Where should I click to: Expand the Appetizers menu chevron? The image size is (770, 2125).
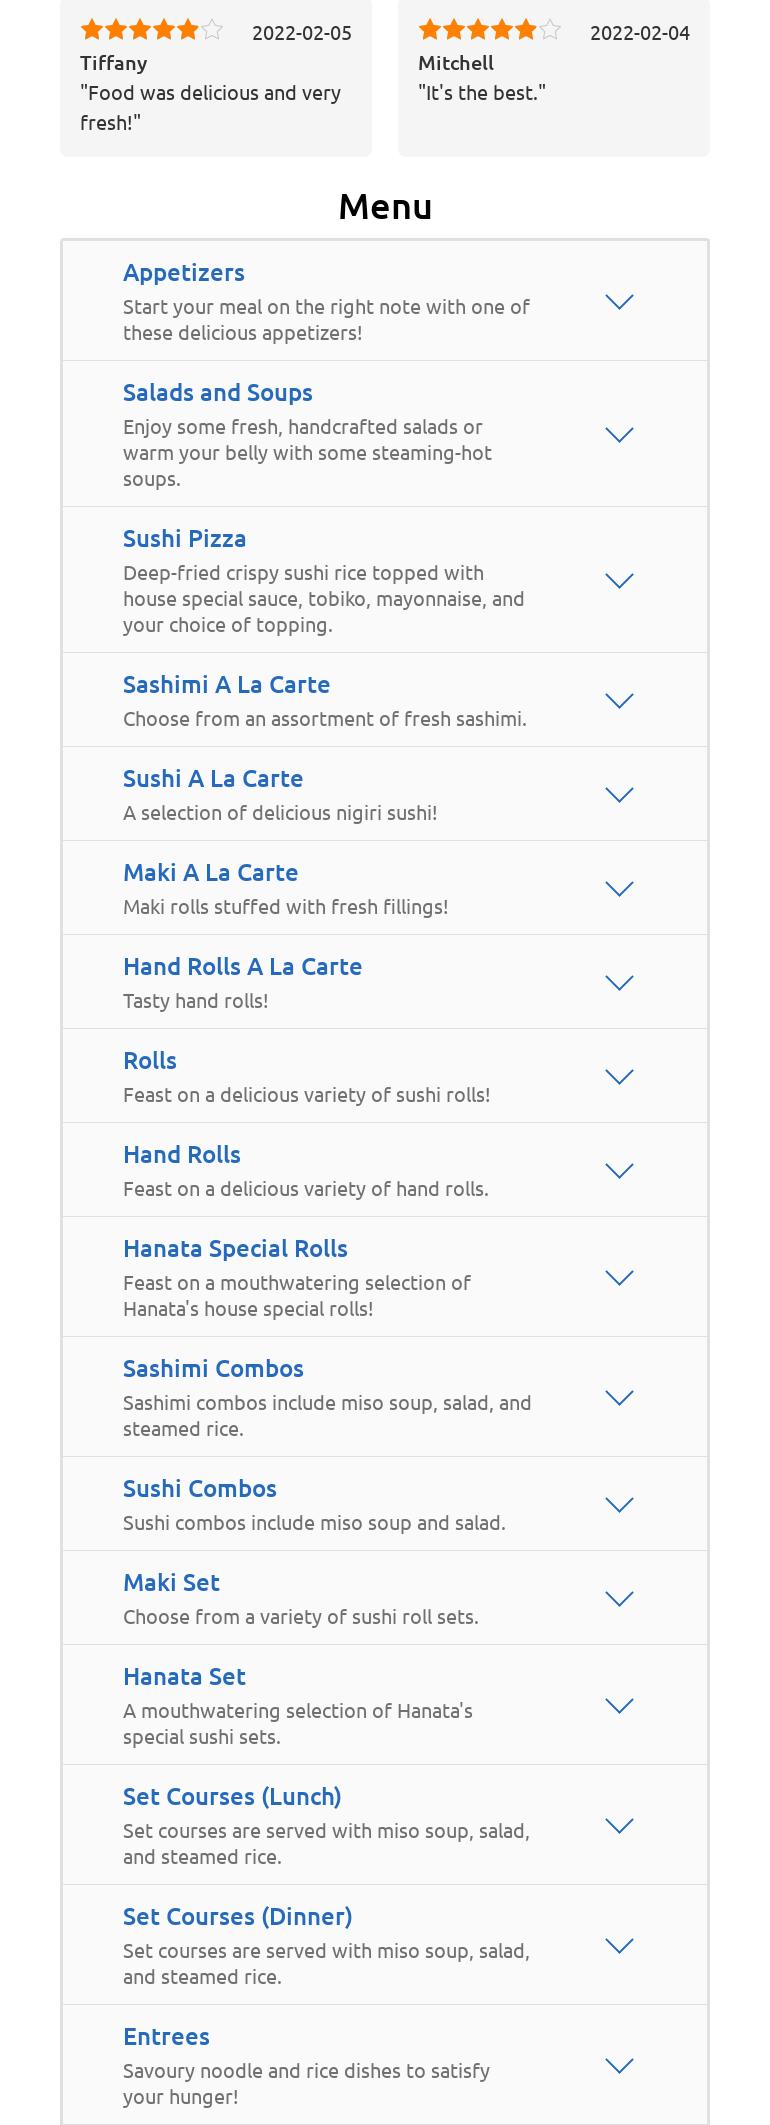620,302
